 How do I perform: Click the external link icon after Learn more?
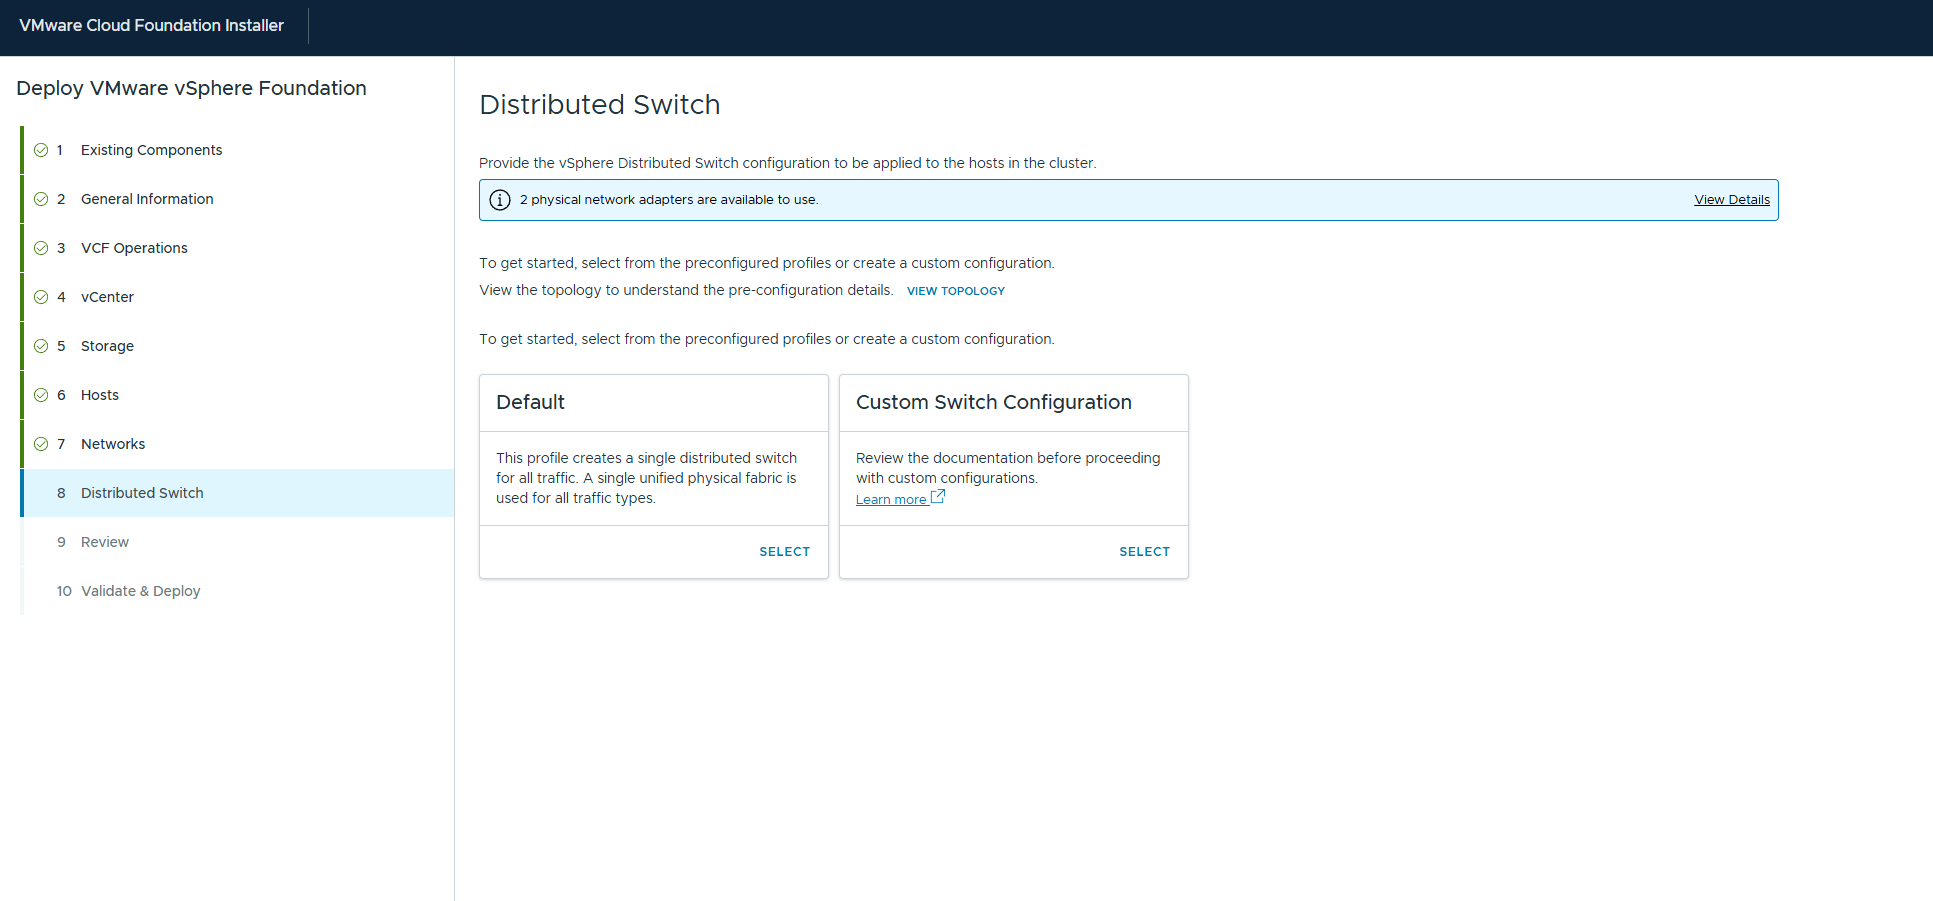click(x=938, y=497)
